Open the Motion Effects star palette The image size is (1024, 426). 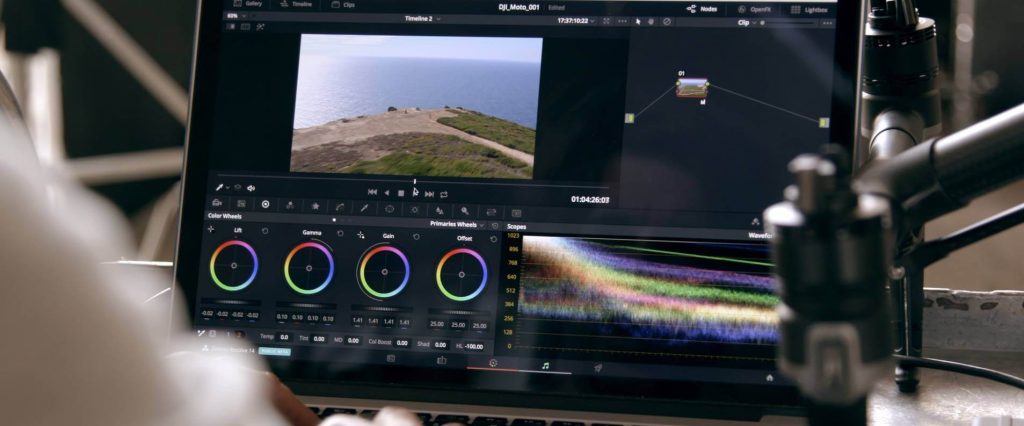click(x=315, y=206)
